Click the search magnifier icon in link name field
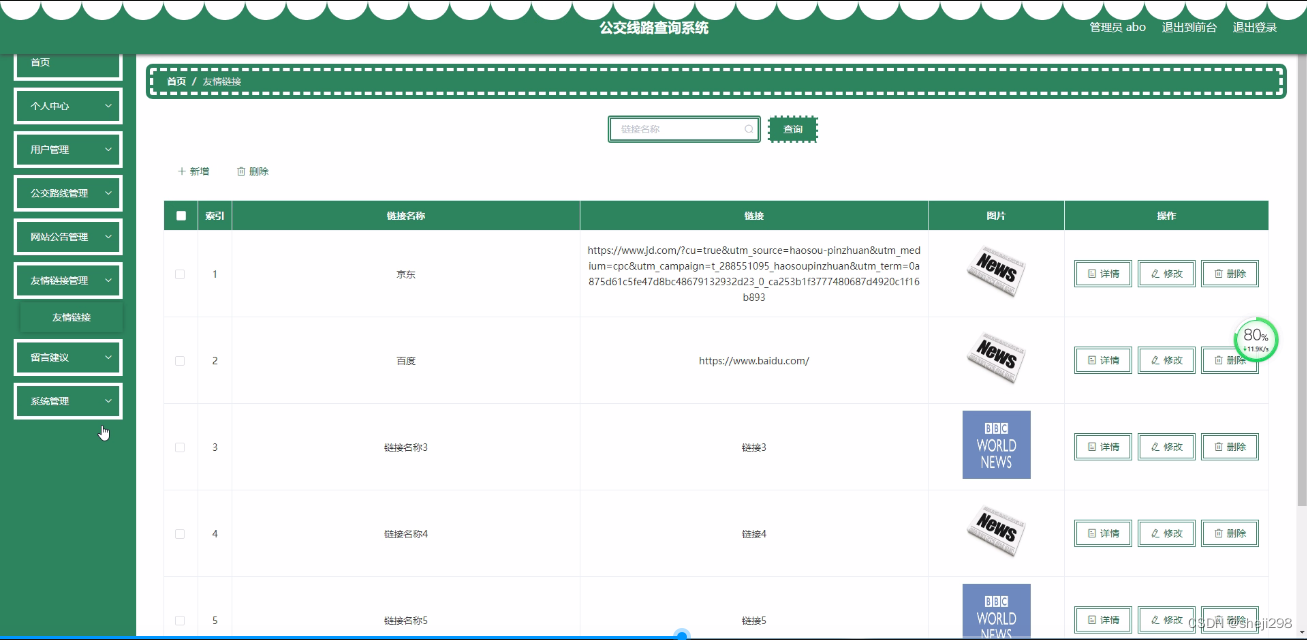This screenshot has width=1307, height=640. tap(748, 129)
